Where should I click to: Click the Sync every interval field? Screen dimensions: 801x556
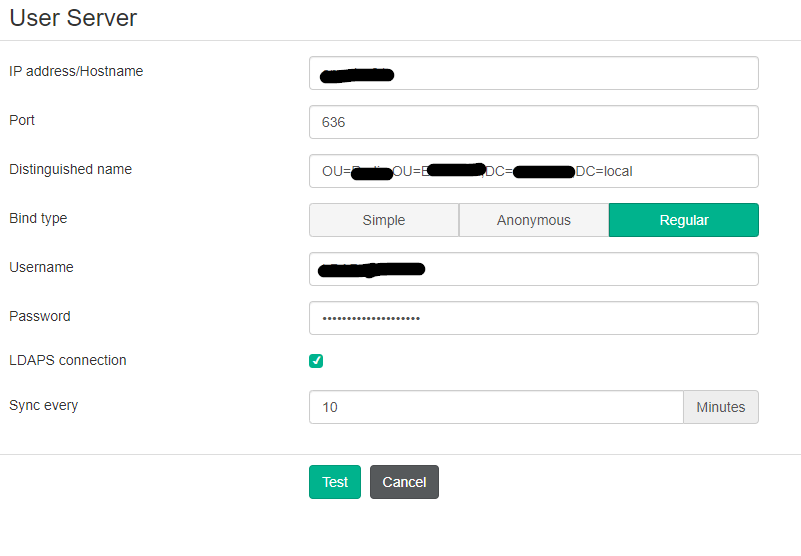pyautogui.click(x=496, y=407)
